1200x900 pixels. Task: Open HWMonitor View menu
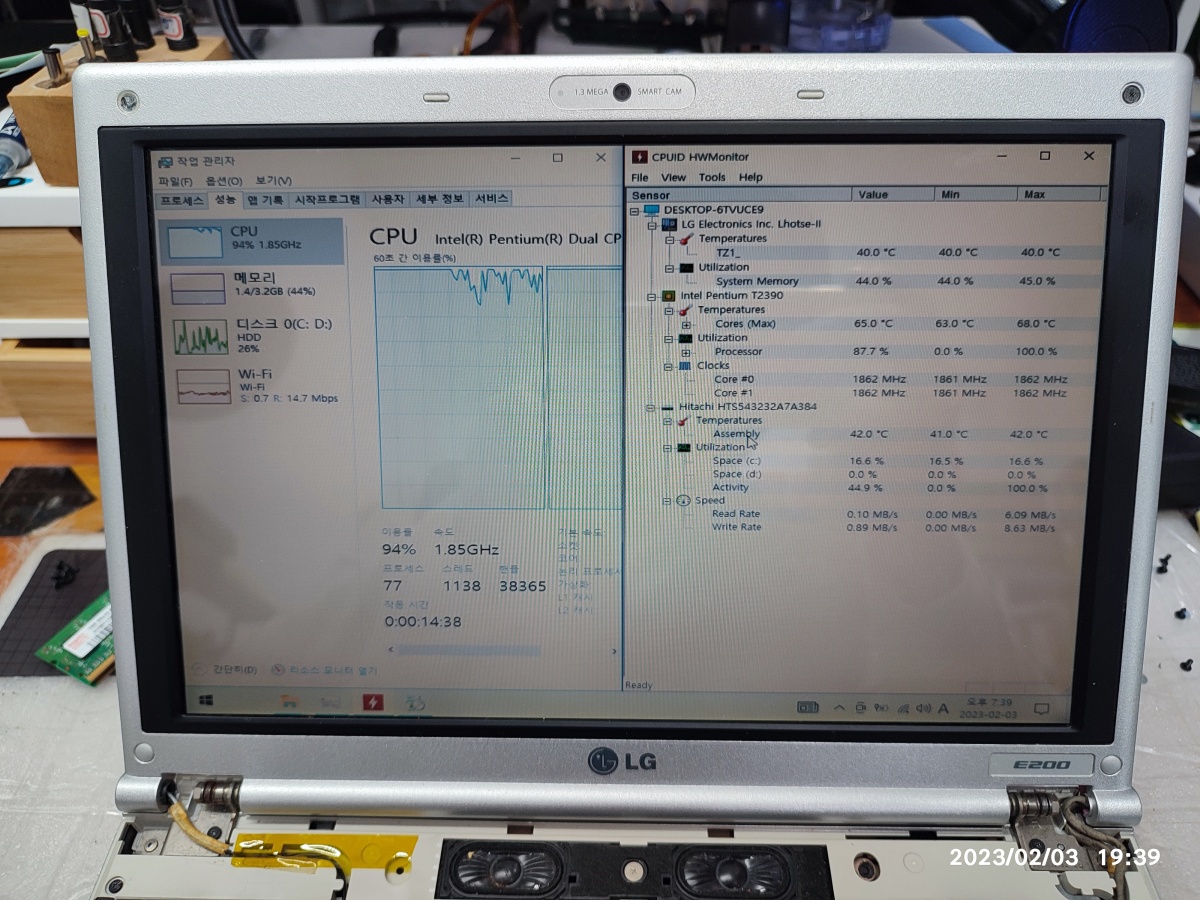pos(674,177)
